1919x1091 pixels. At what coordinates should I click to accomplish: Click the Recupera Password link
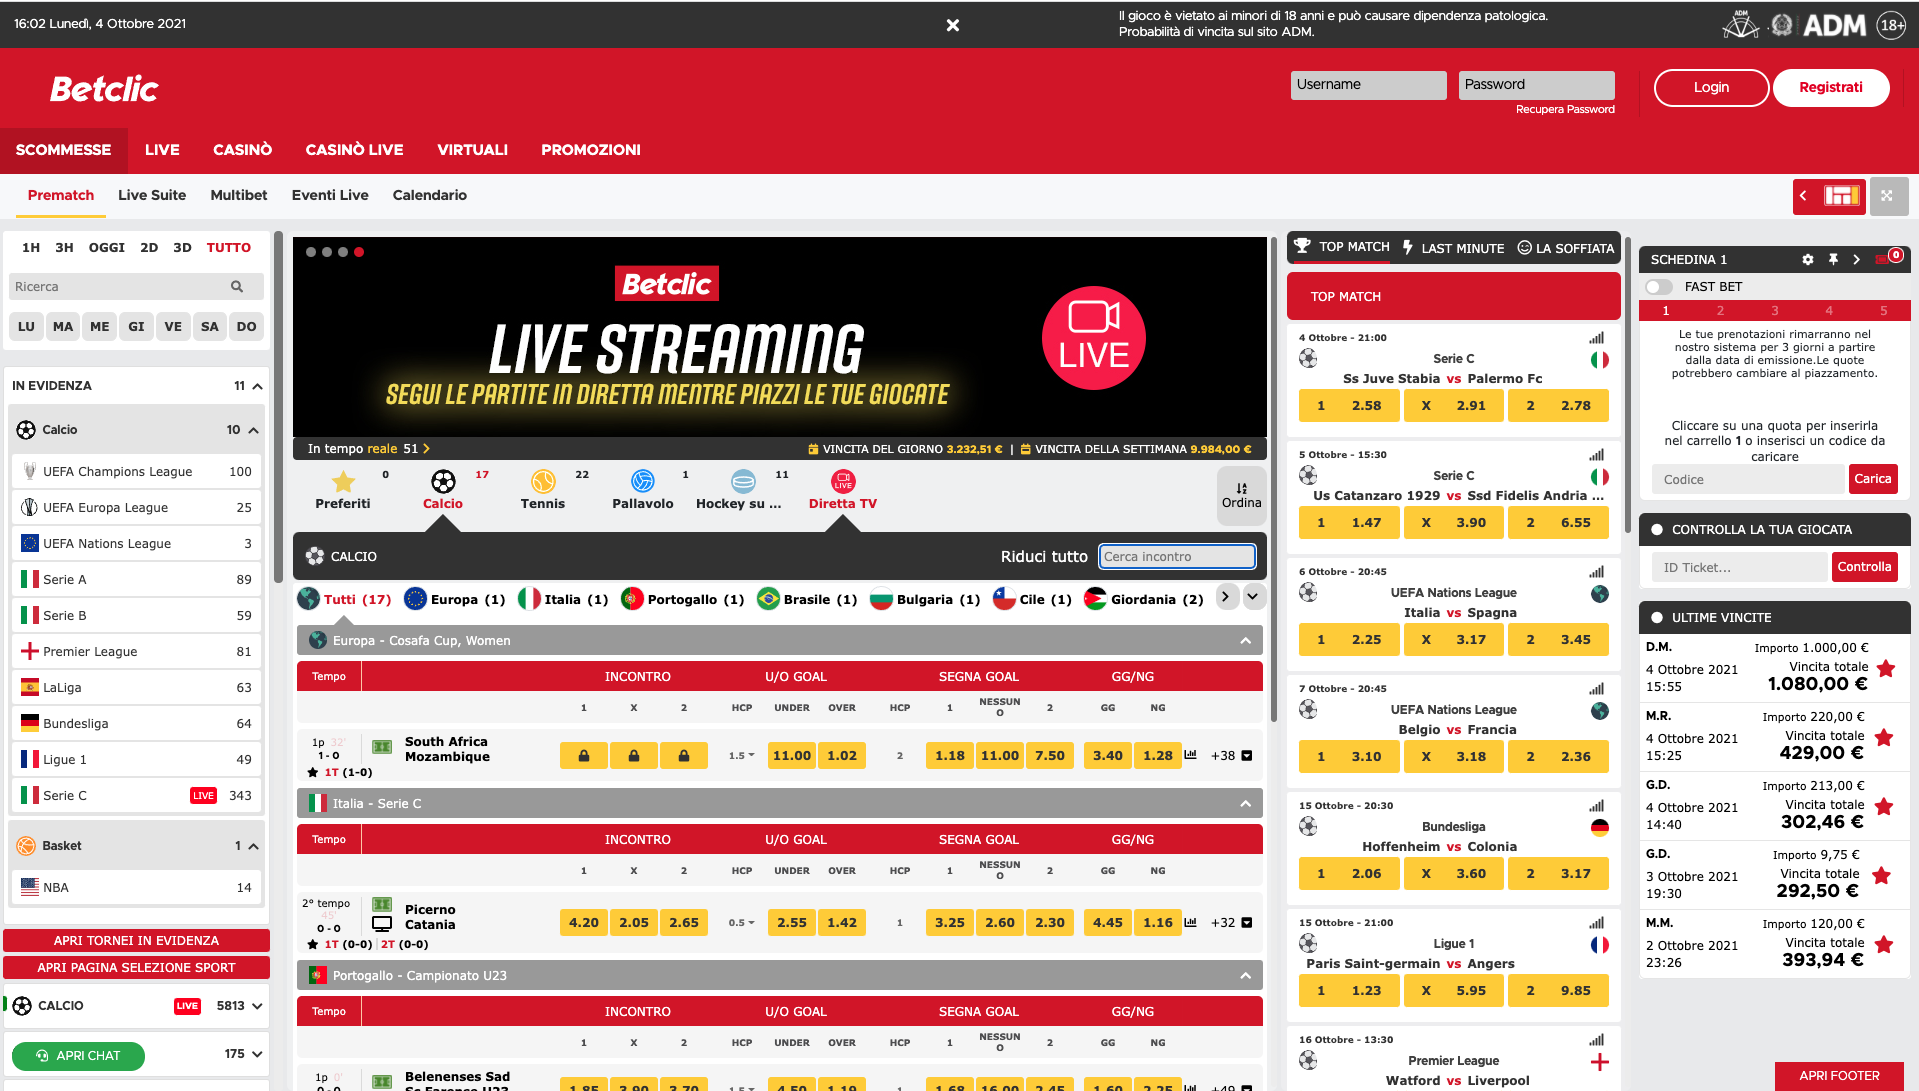coord(1564,109)
